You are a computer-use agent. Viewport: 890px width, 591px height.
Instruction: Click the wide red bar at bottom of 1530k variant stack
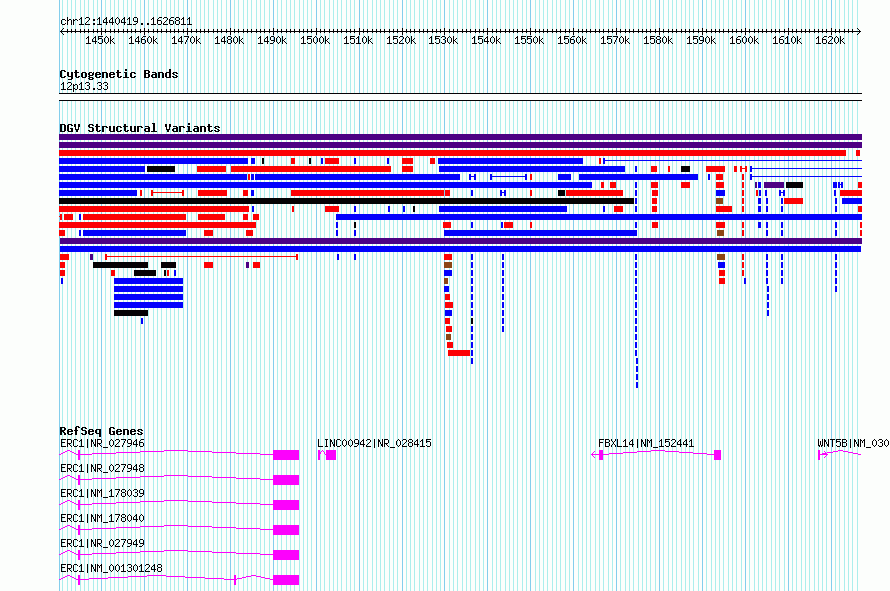click(459, 353)
